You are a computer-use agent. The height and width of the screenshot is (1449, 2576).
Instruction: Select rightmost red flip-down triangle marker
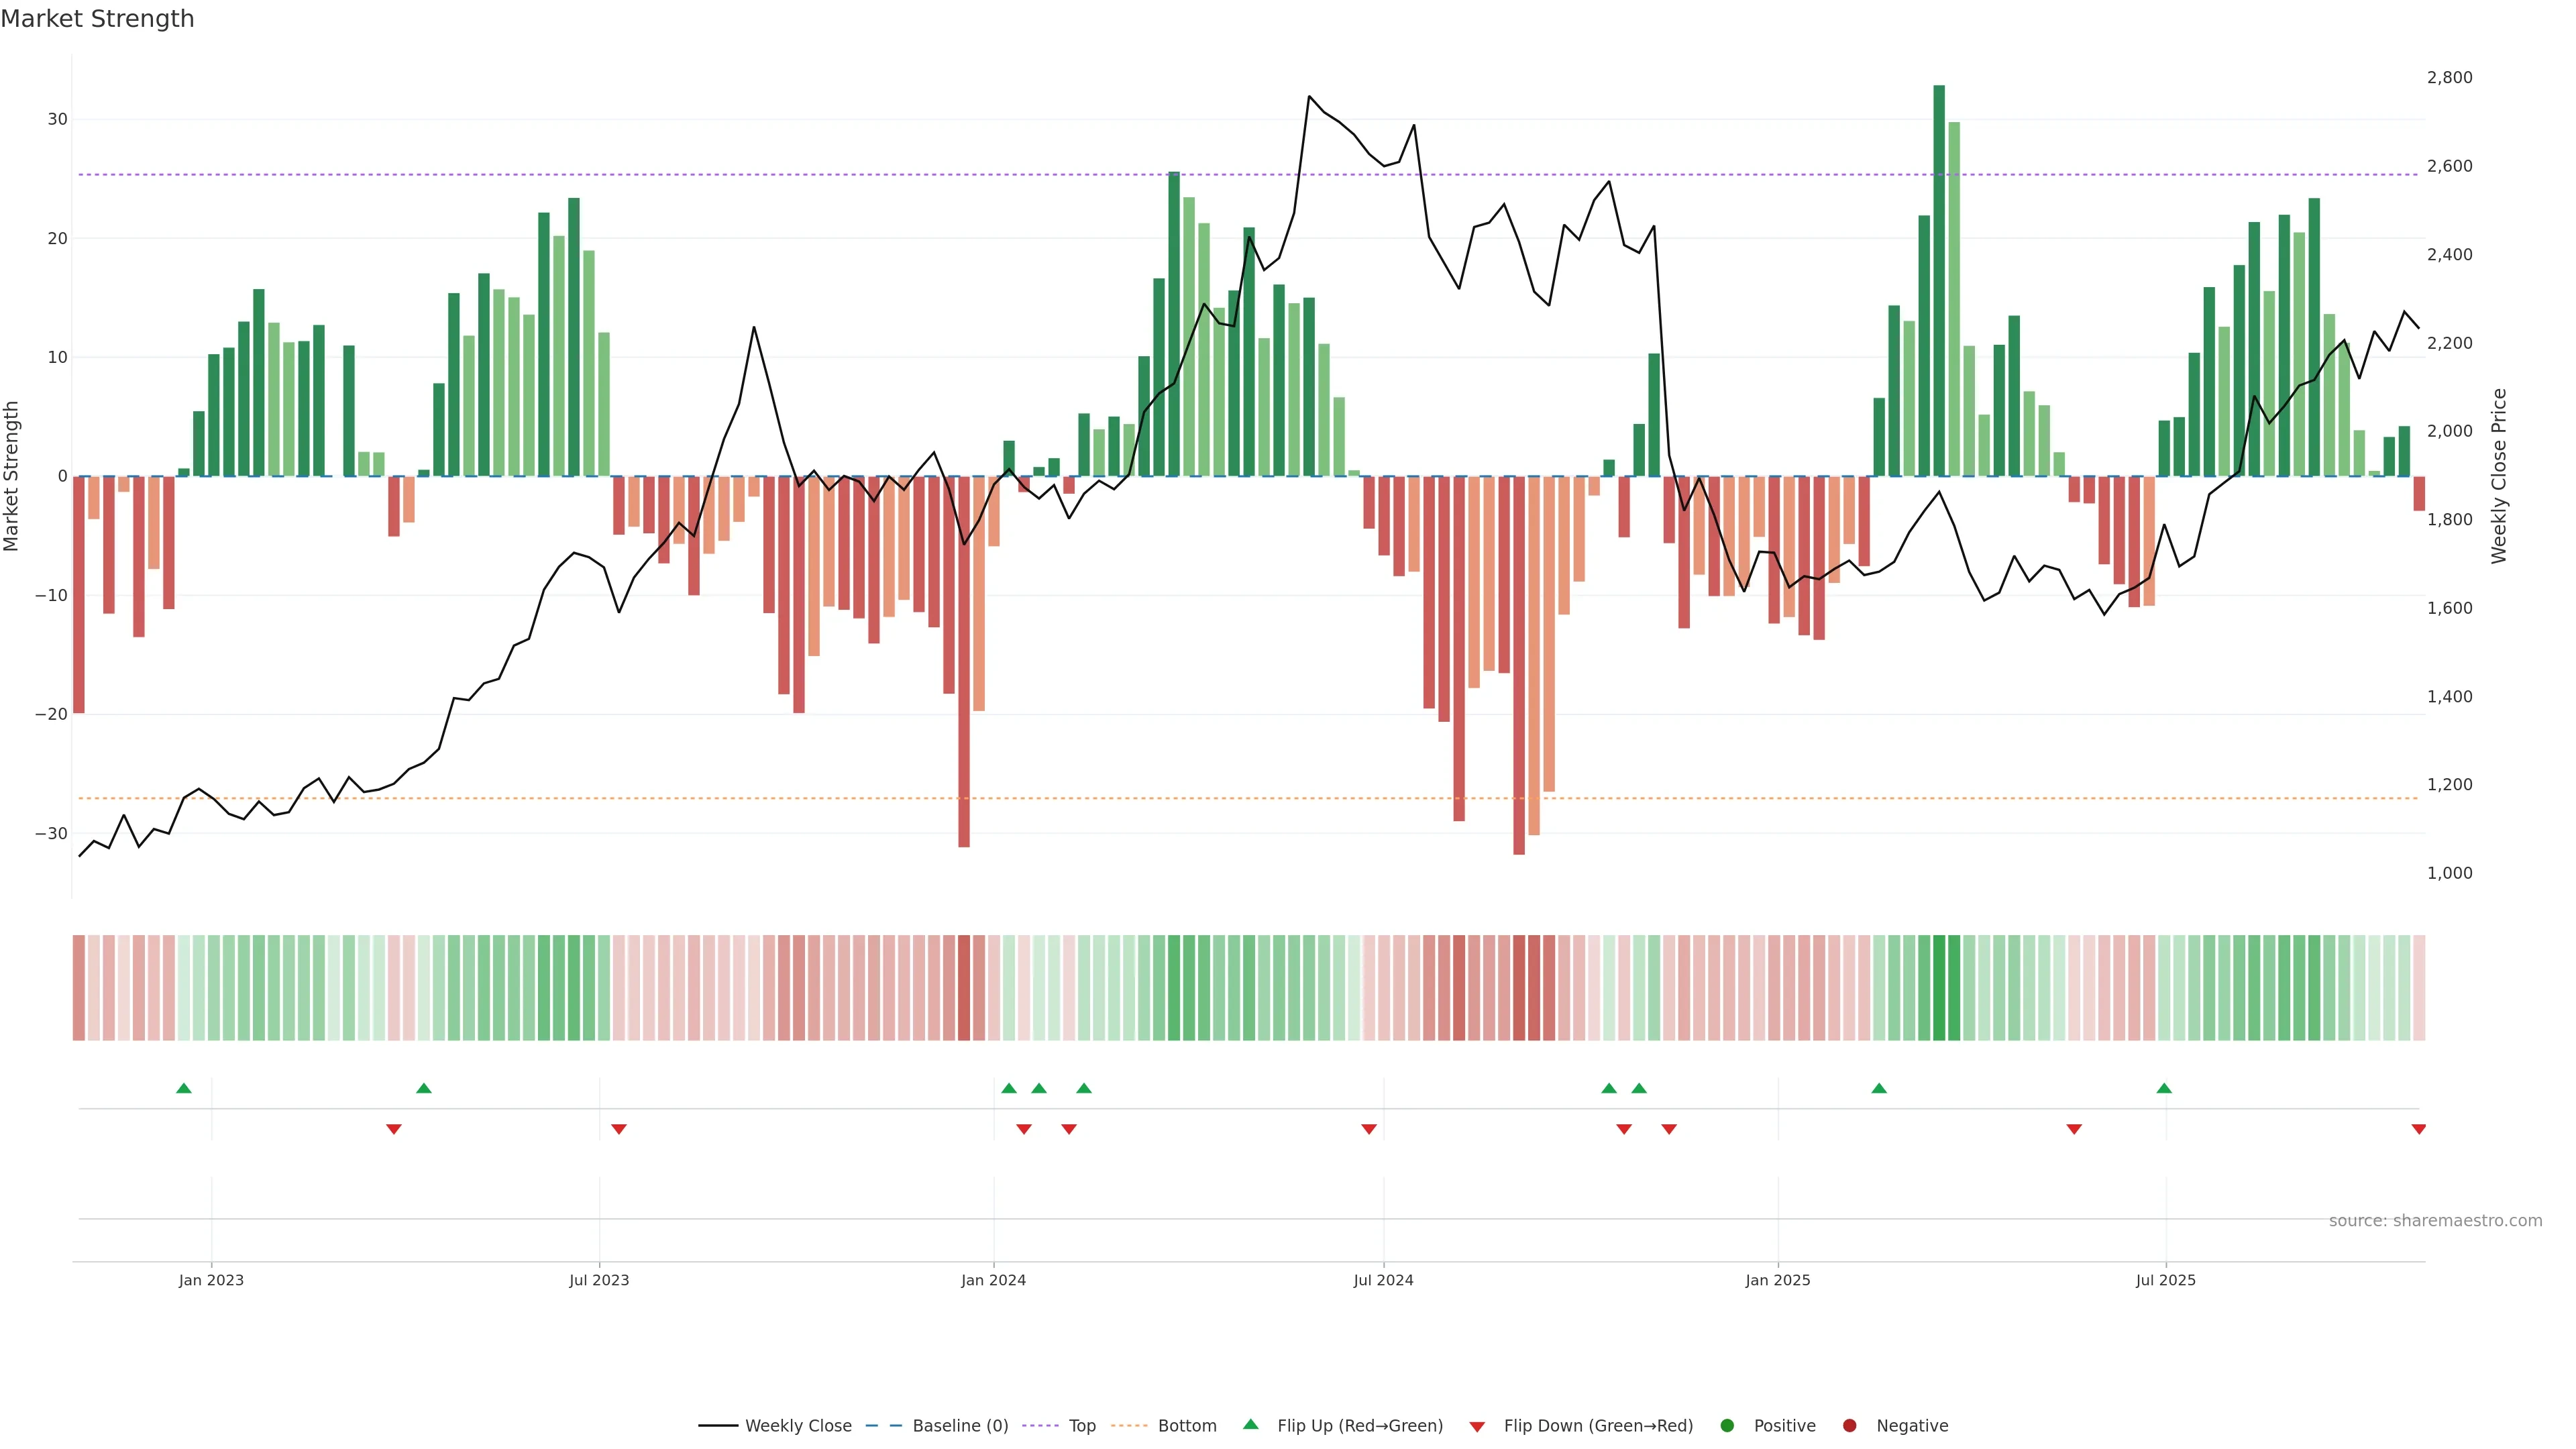(x=2418, y=1129)
